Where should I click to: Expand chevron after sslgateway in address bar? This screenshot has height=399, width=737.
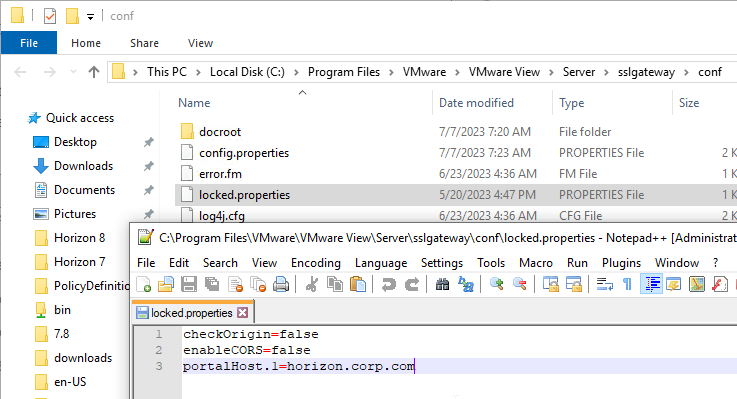pyautogui.click(x=687, y=72)
